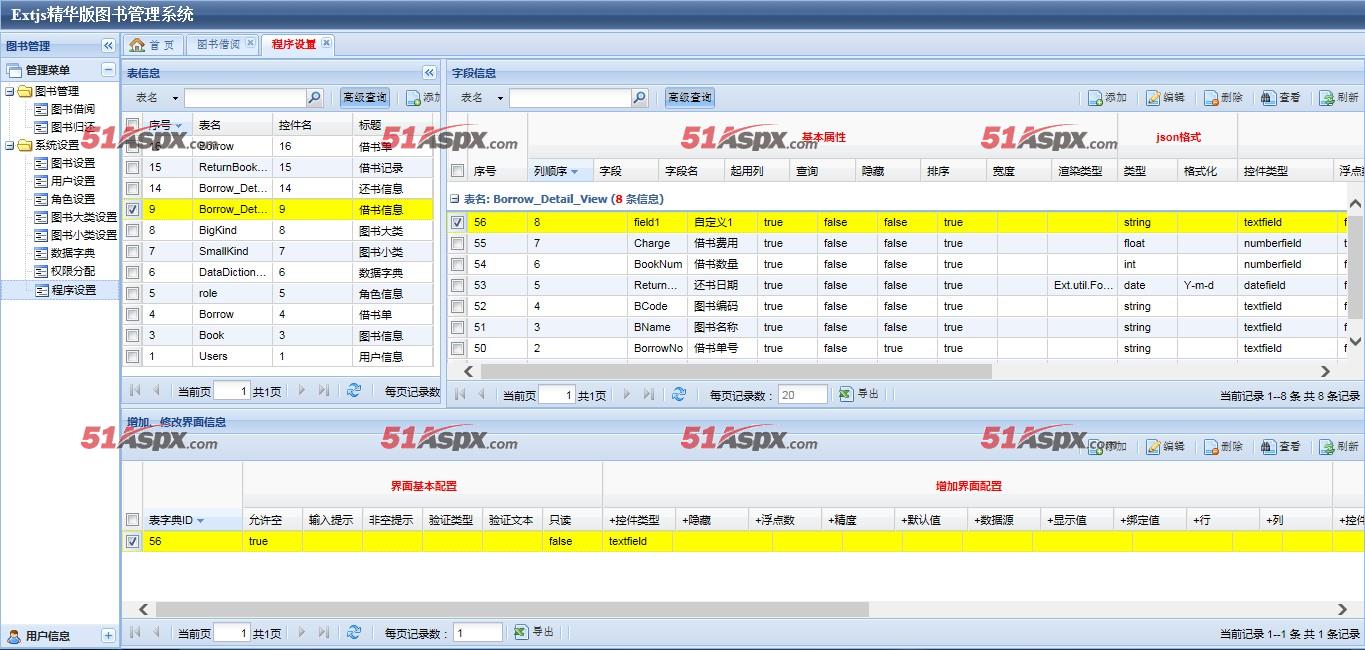Click 查看 in 字段信息 toolbar
The image size is (1365, 650).
pos(1281,98)
